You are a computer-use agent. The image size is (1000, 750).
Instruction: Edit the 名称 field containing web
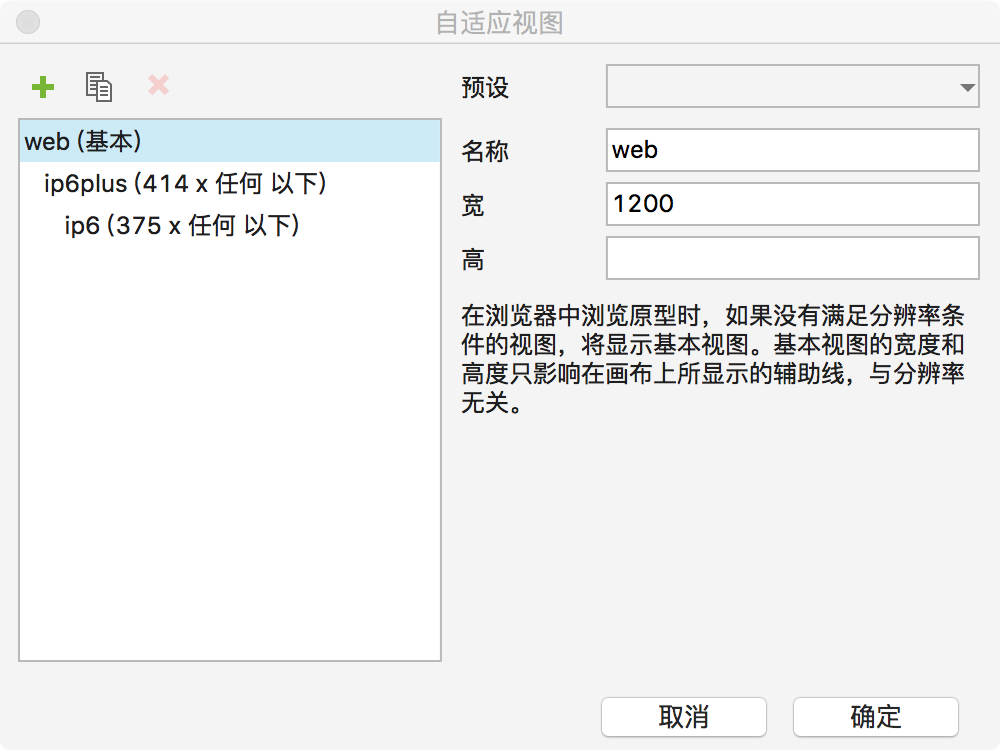click(793, 150)
